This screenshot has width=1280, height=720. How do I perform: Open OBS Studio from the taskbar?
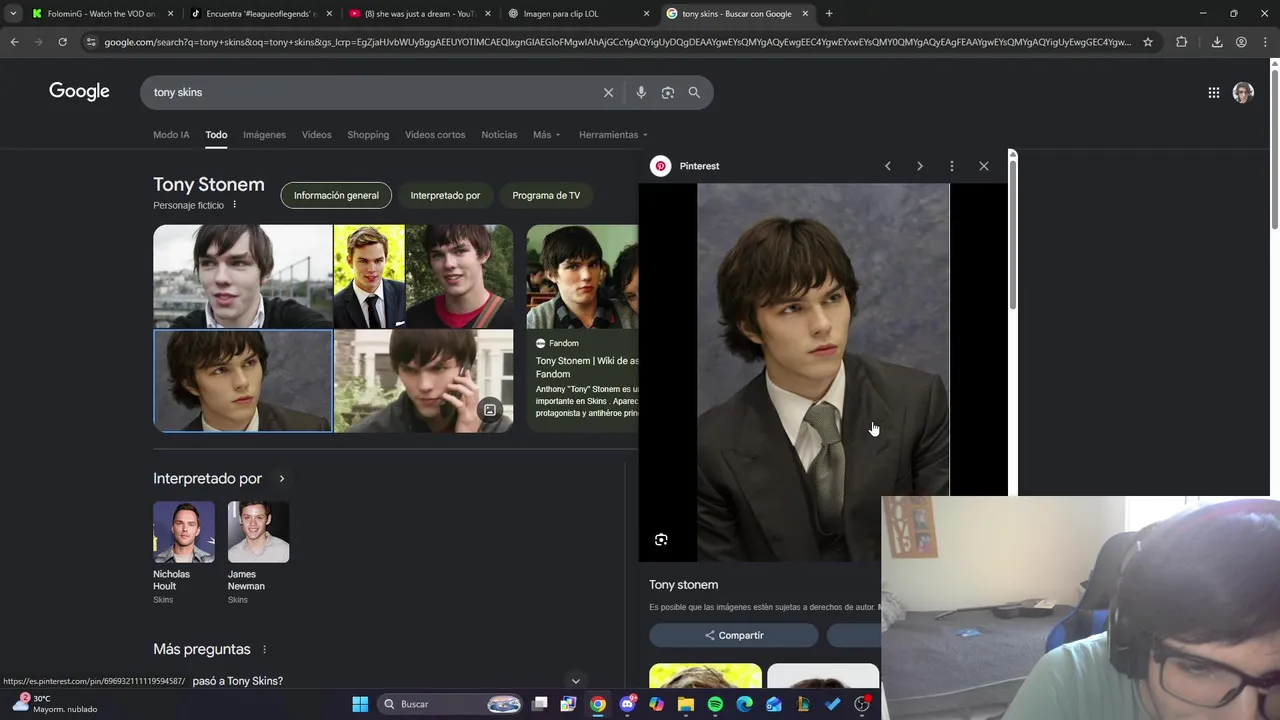862,704
